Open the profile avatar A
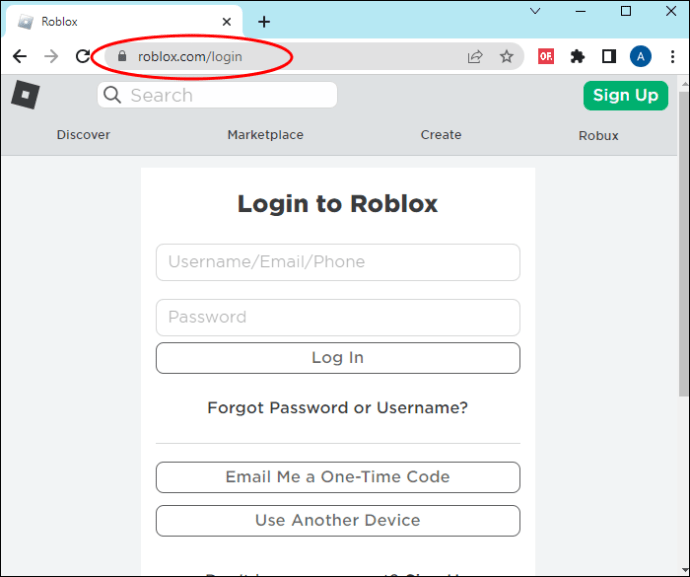Viewport: 690px width, 577px height. 640,56
